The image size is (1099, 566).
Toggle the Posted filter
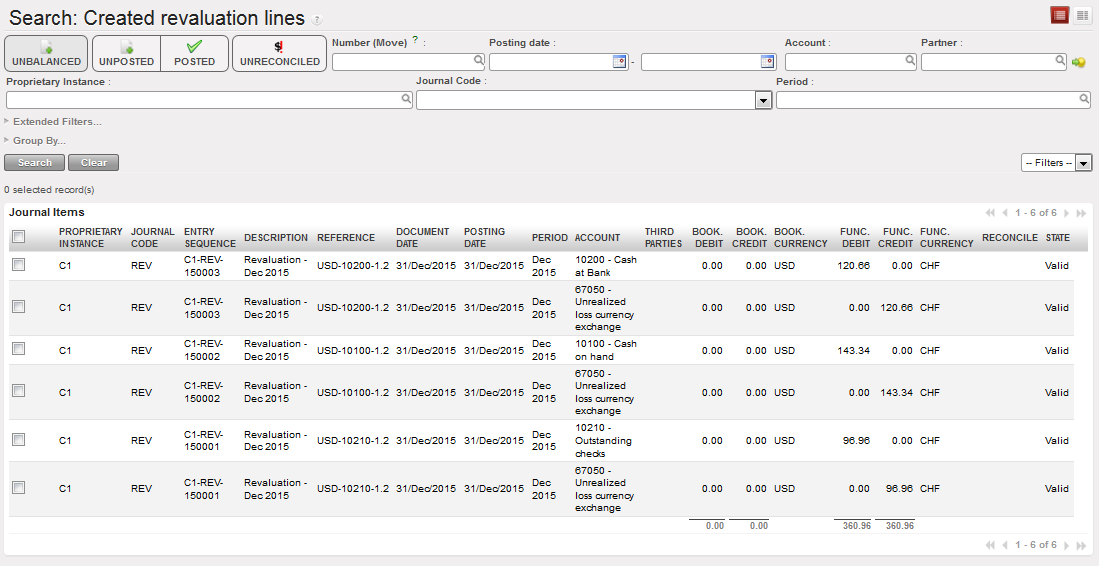pyautogui.click(x=194, y=54)
